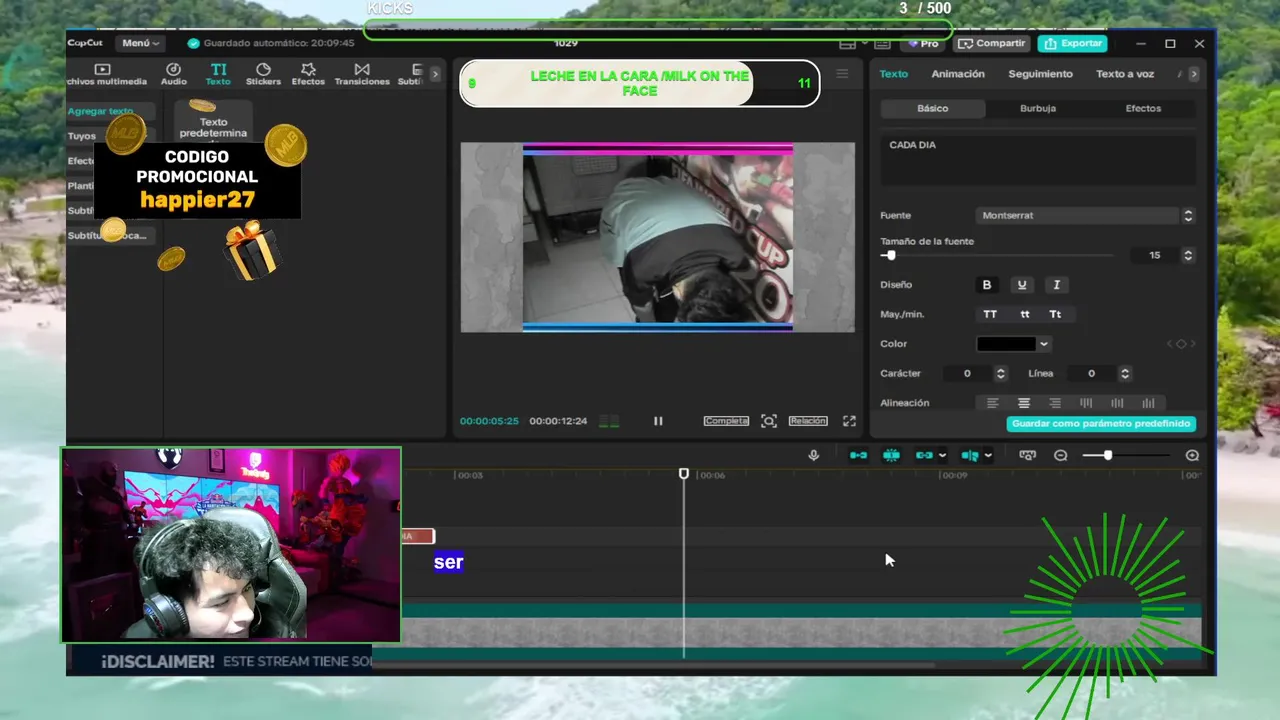
Task: Zoom out the timeline
Action: [1061, 455]
